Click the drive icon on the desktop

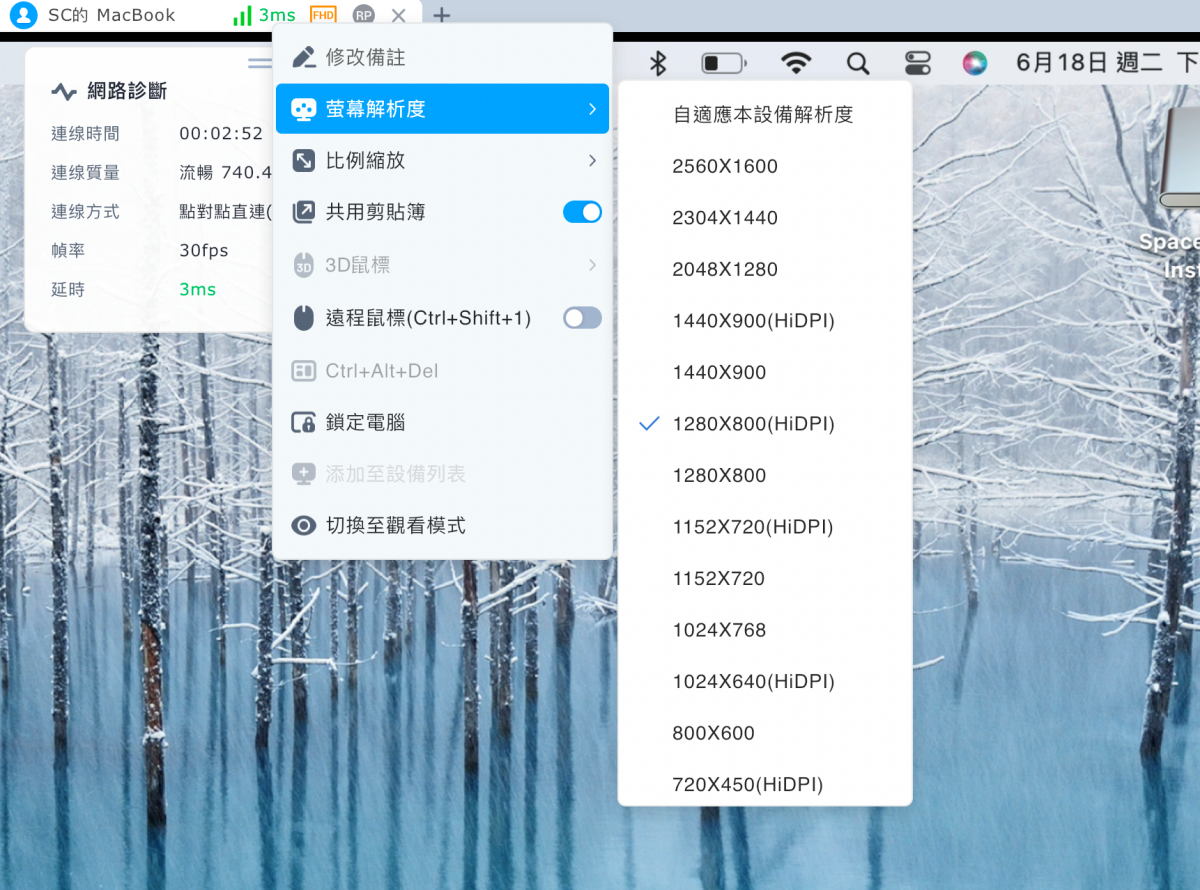point(1181,158)
